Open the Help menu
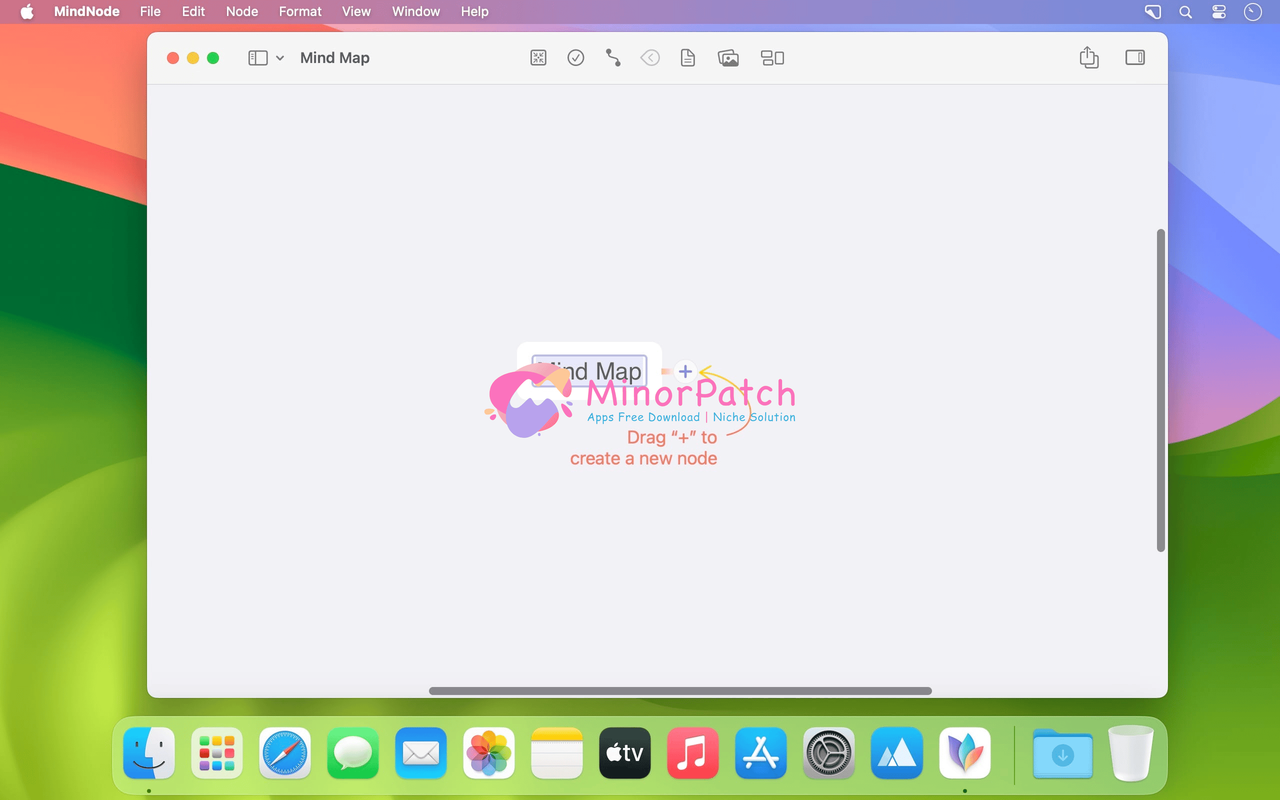Screen dimensions: 1280x800 tap(475, 12)
